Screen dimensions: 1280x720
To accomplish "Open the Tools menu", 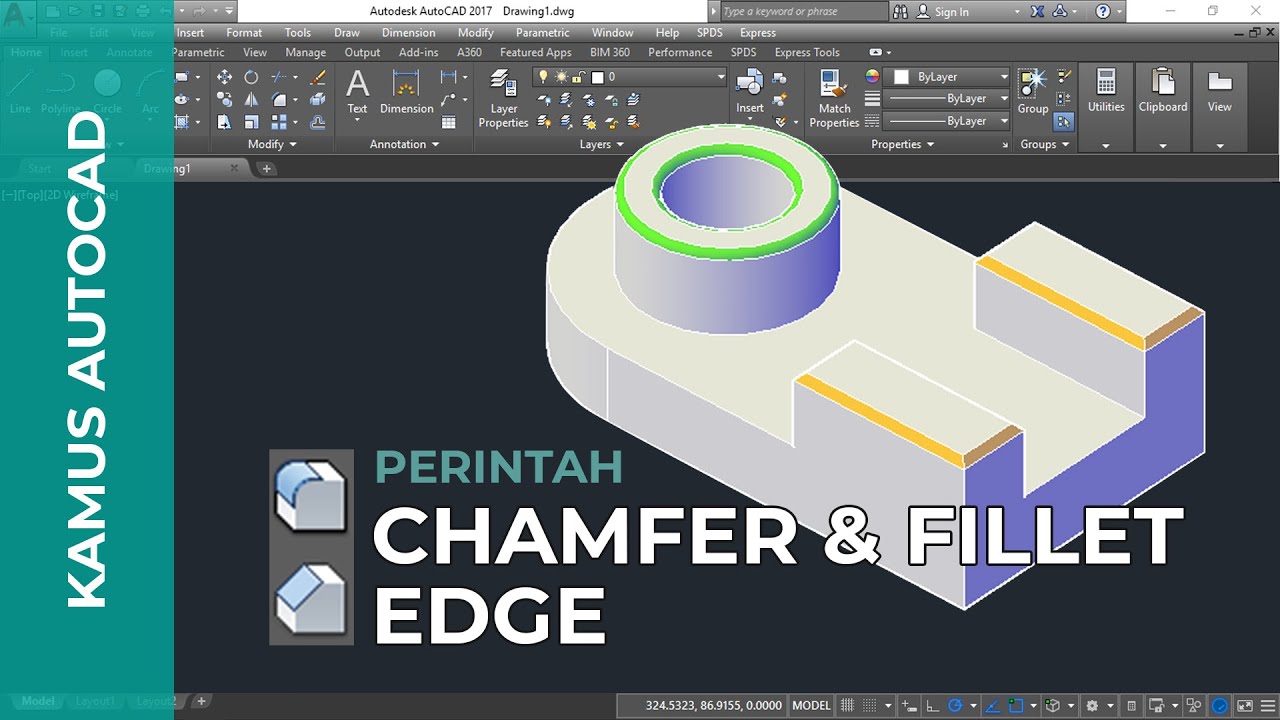I will [x=298, y=33].
